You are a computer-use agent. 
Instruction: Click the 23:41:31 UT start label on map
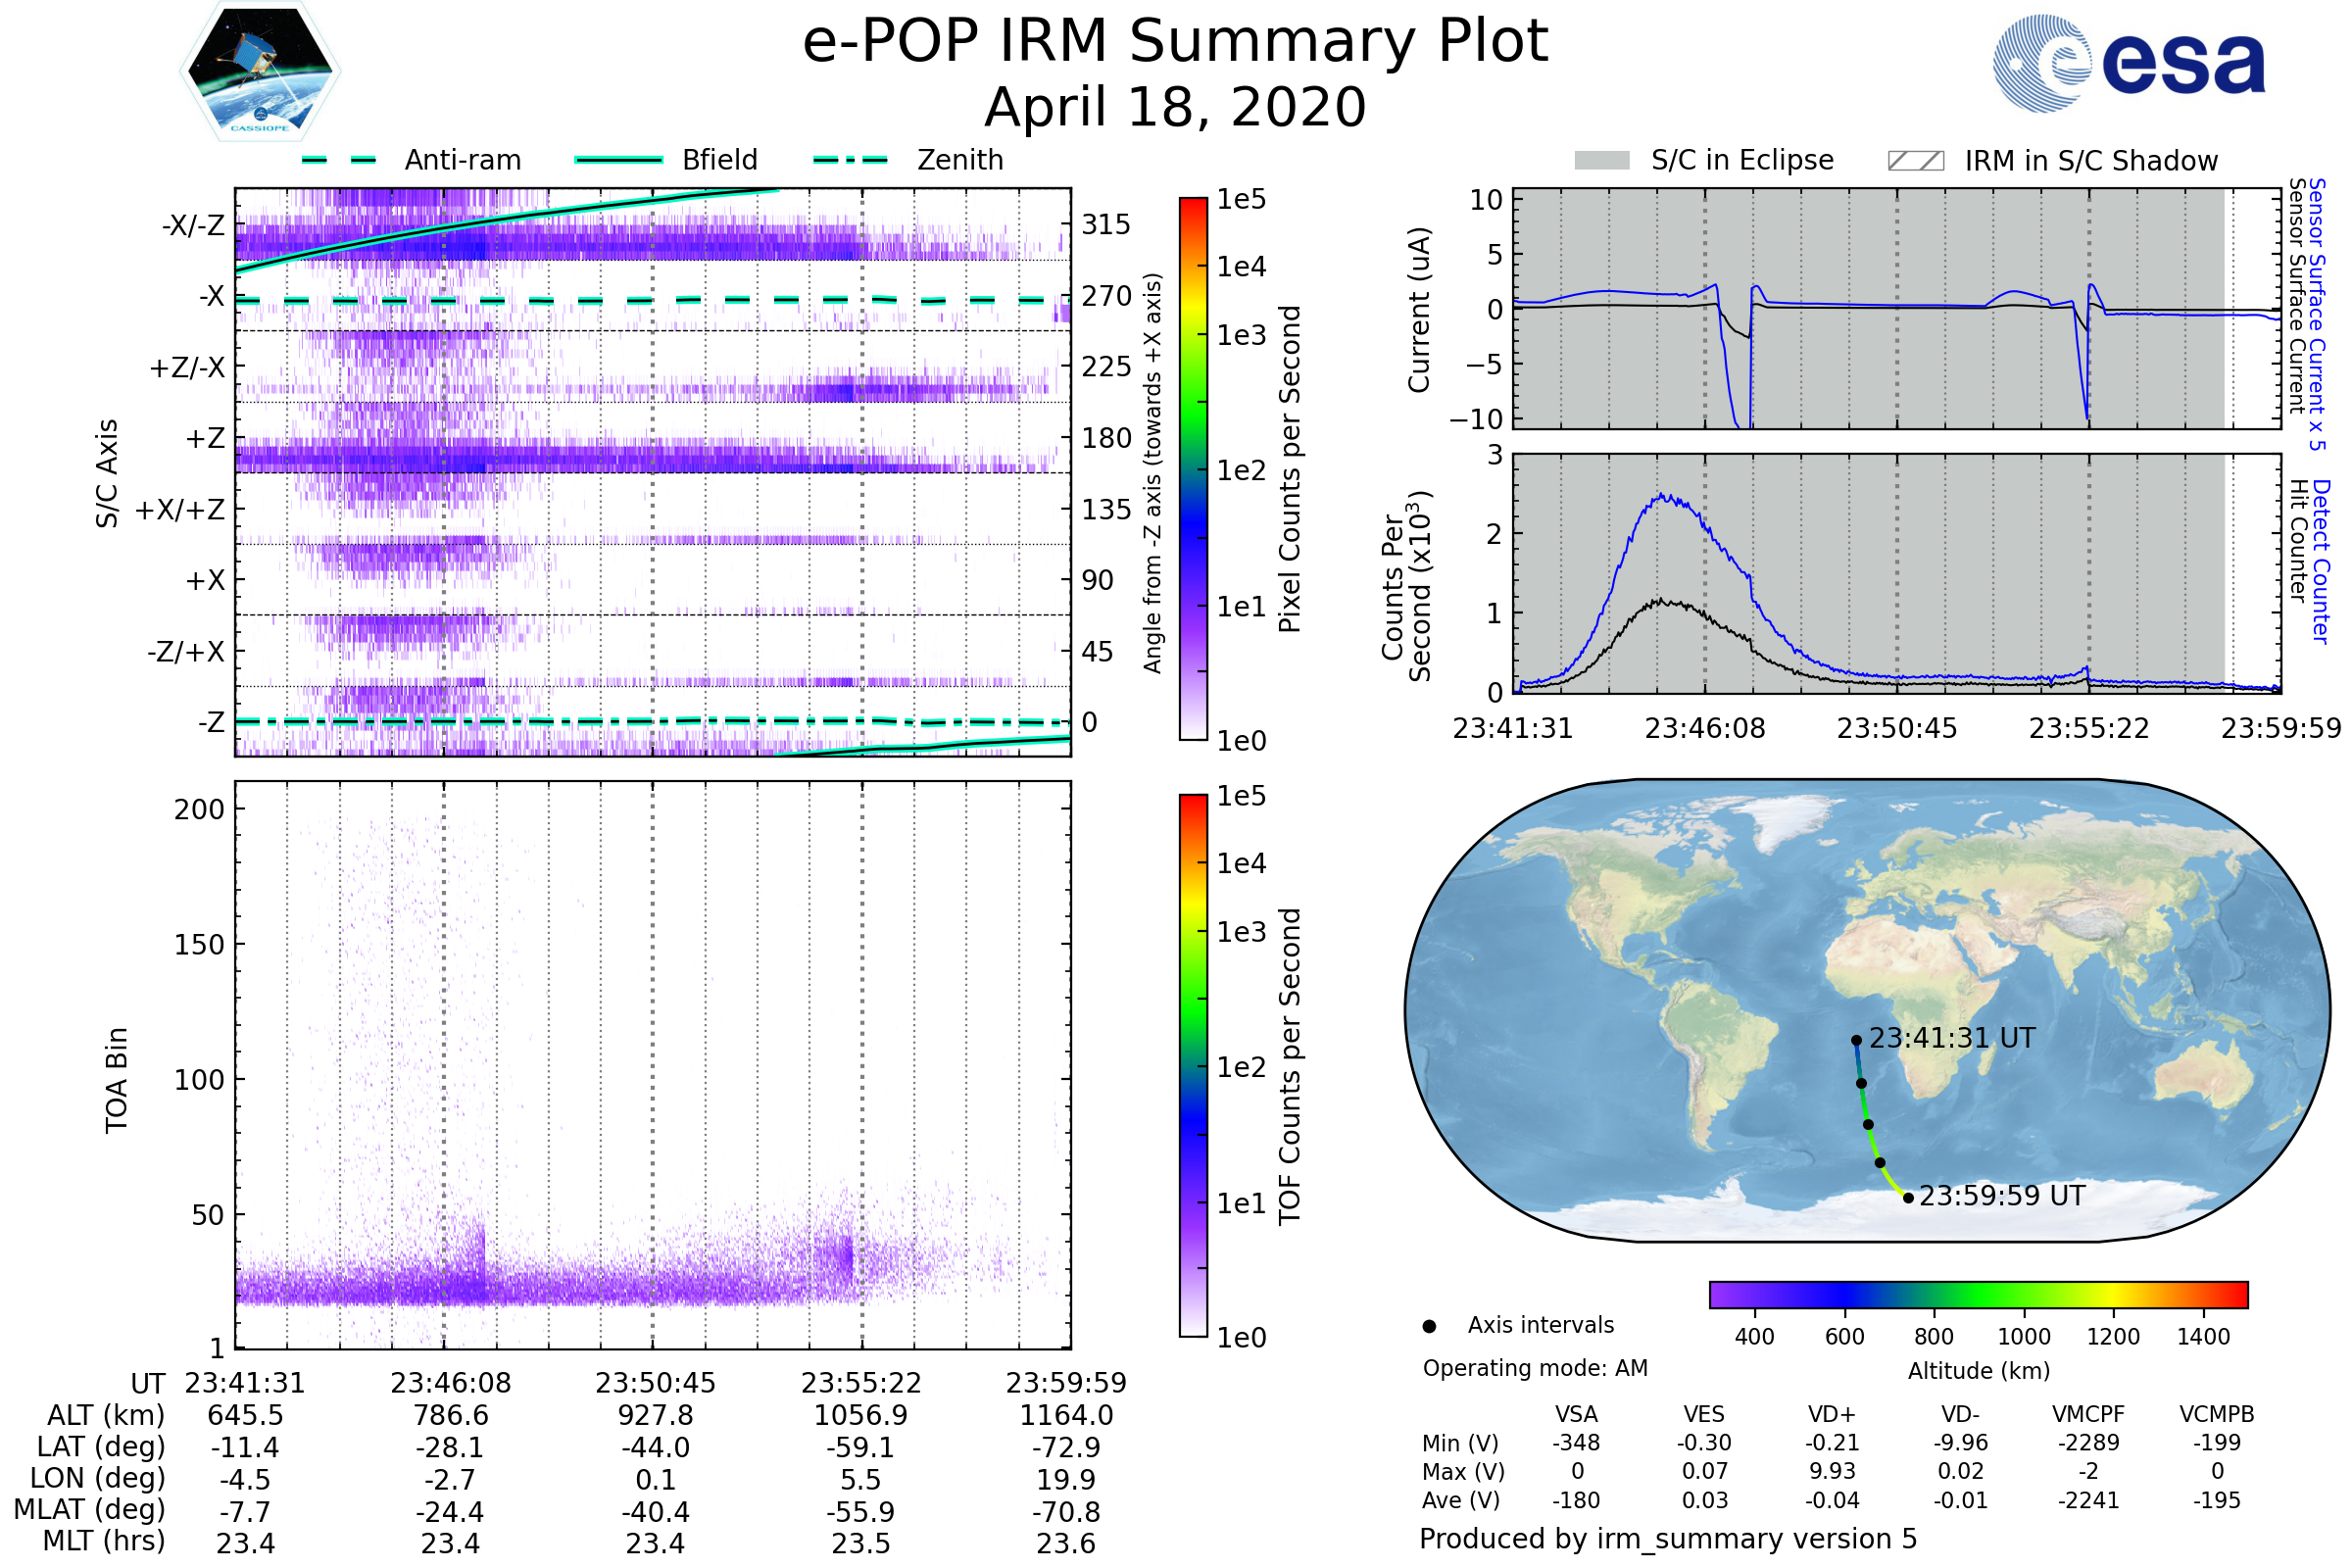pyautogui.click(x=1951, y=1038)
